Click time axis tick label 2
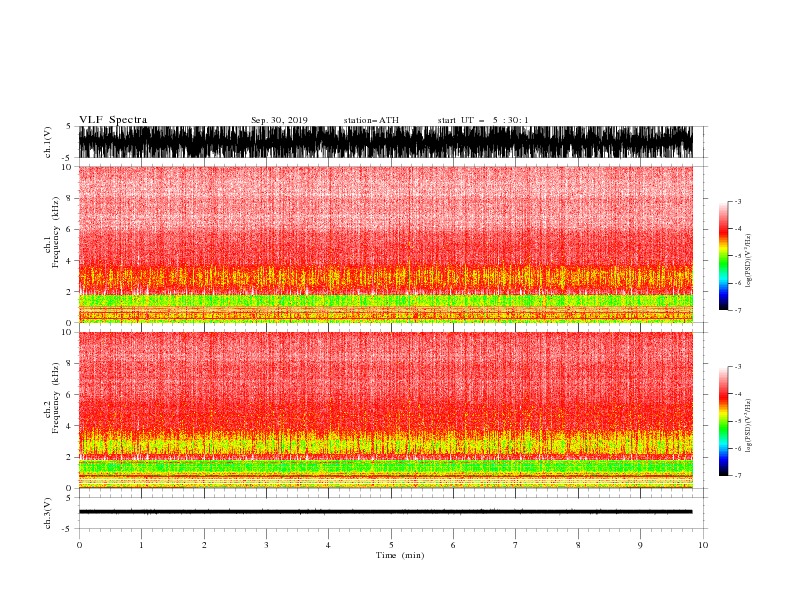The height and width of the screenshot is (612, 792). coord(204,545)
